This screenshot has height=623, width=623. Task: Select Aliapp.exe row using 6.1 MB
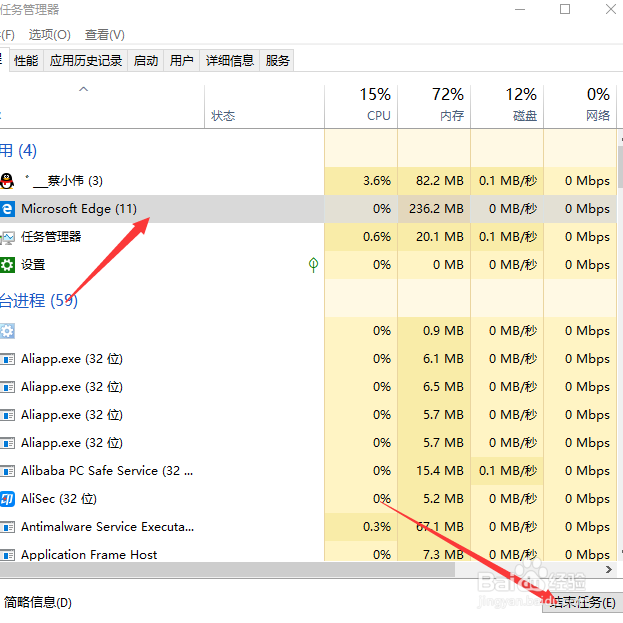pyautogui.click(x=308, y=359)
